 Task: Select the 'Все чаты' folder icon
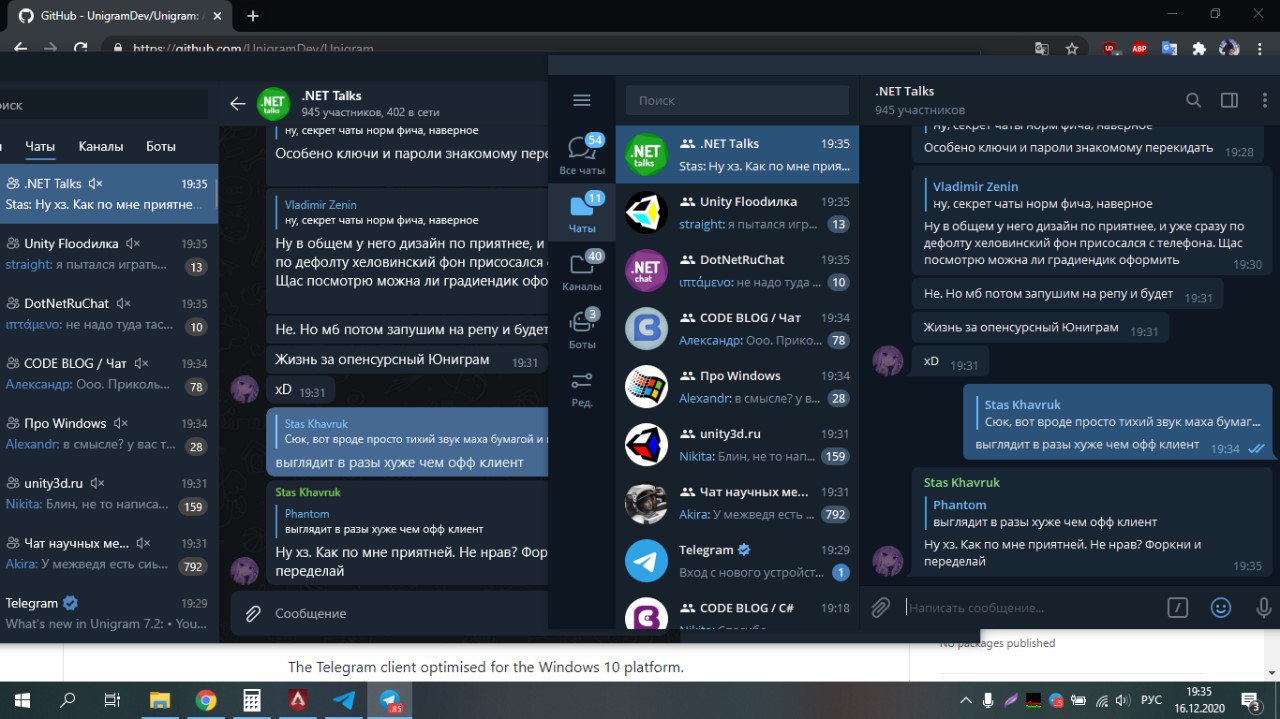(x=582, y=155)
